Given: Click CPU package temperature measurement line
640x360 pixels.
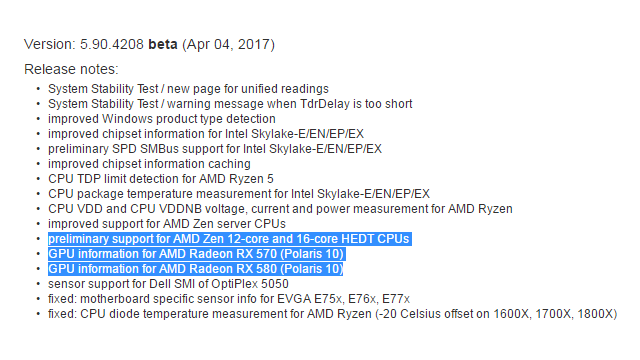Looking at the screenshot, I should (x=239, y=193).
